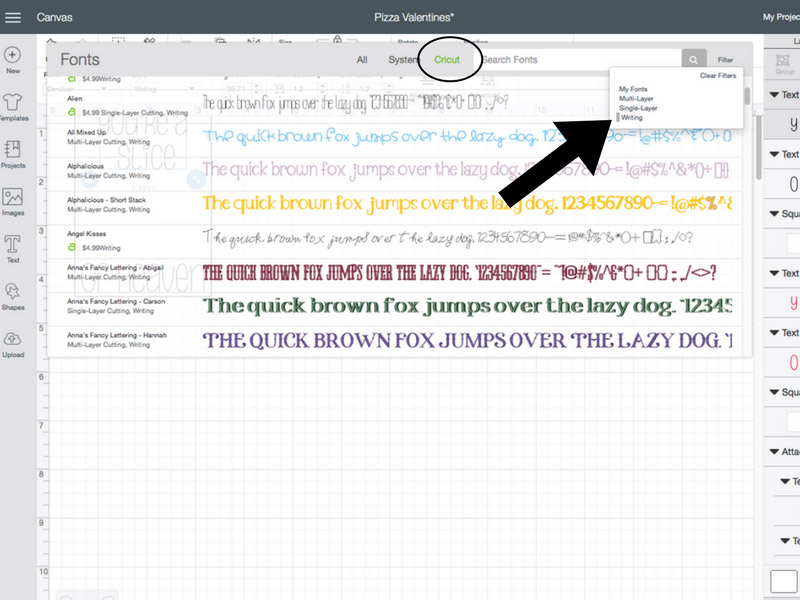Enable the My Fonts filter

click(x=633, y=89)
